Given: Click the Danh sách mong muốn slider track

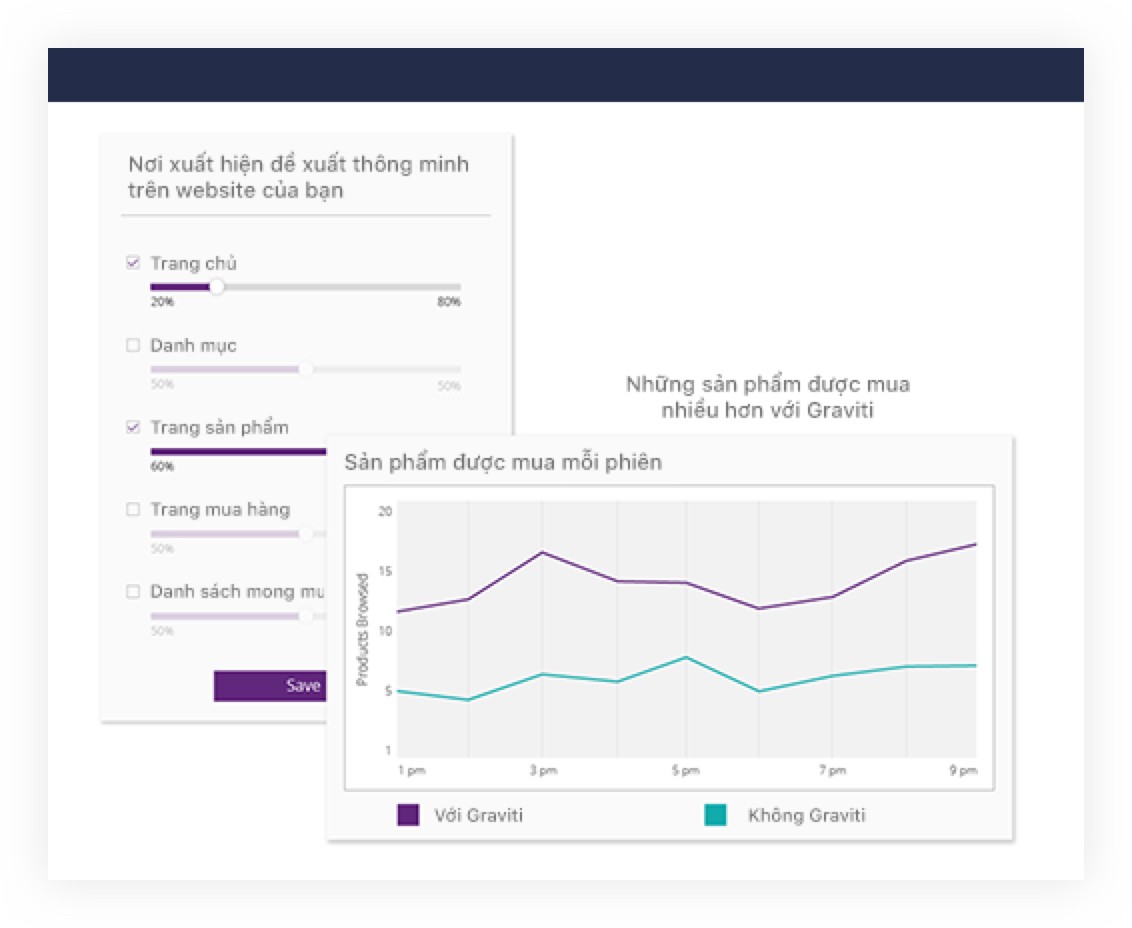Looking at the screenshot, I should click(x=238, y=616).
